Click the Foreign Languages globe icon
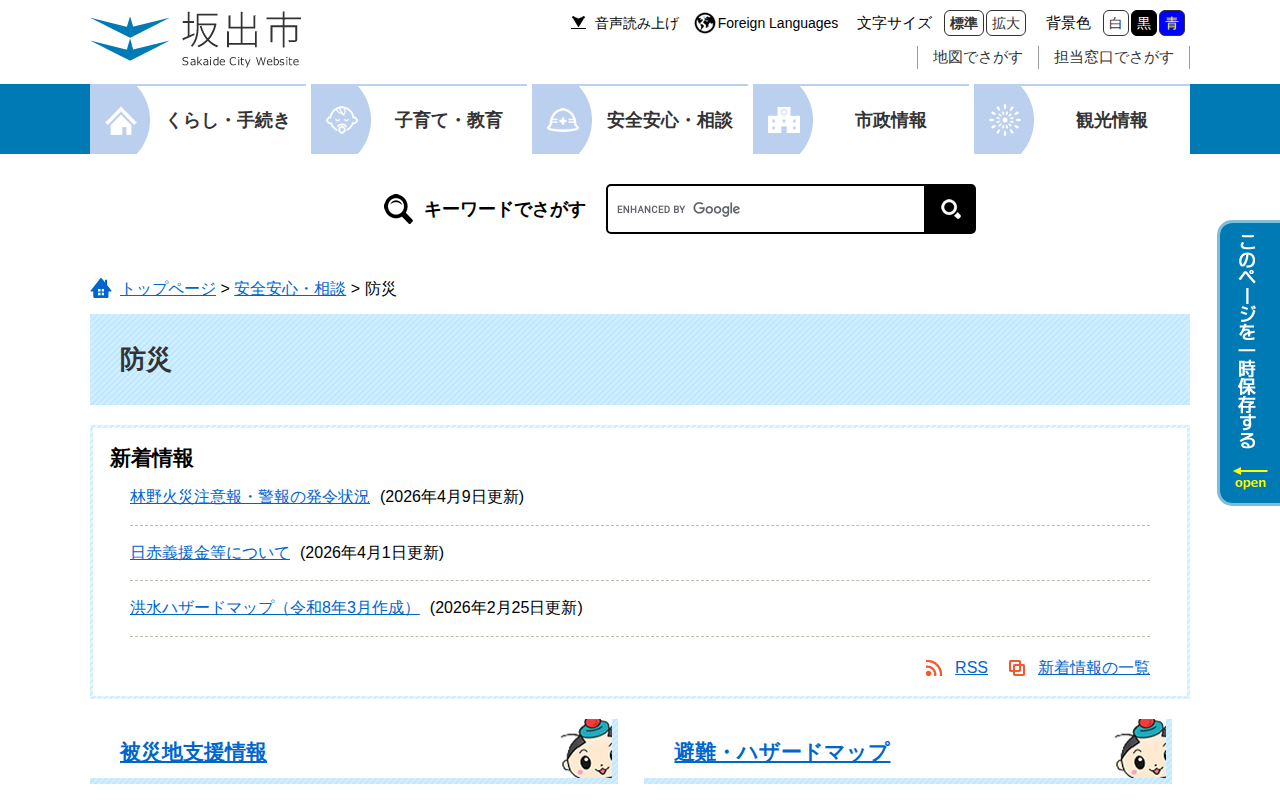Viewport: 1280px width, 800px height. [x=705, y=23]
